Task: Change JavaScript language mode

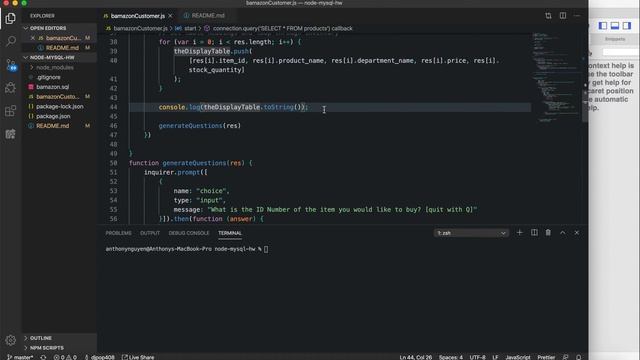Action: pyautogui.click(x=518, y=357)
